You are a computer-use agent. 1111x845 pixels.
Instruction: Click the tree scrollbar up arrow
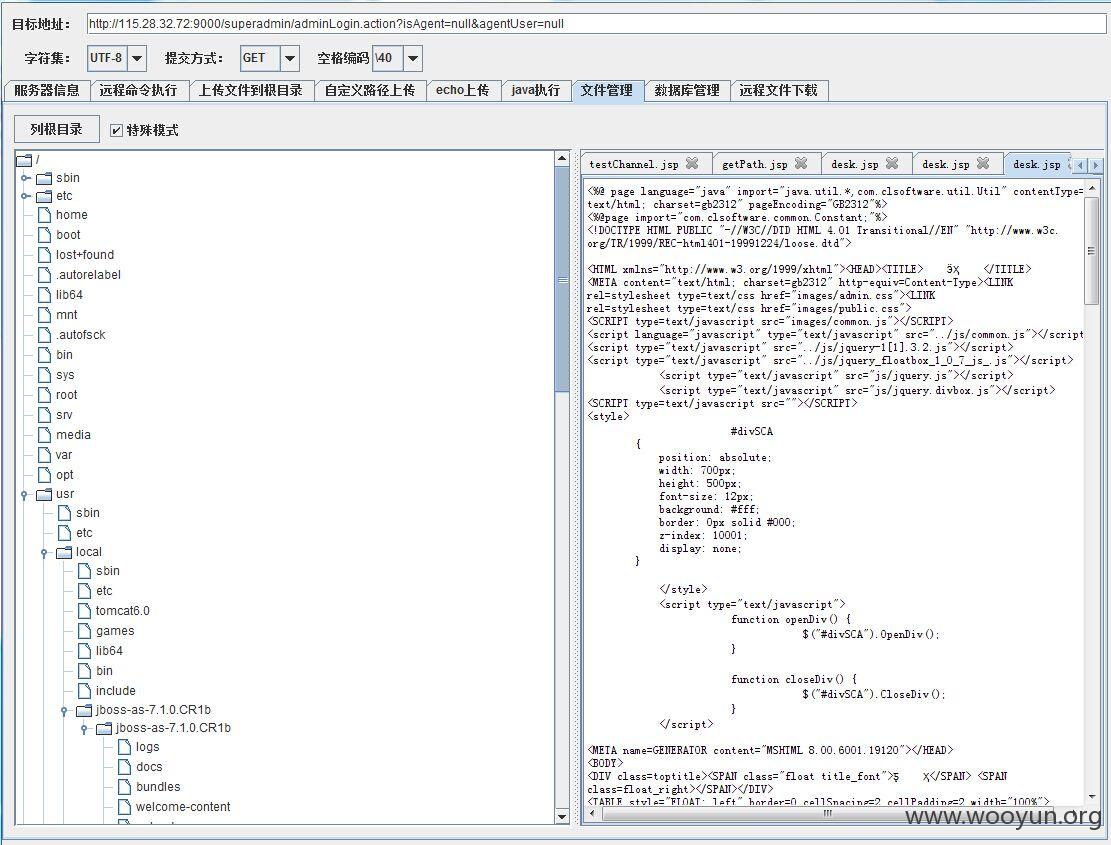click(x=563, y=159)
